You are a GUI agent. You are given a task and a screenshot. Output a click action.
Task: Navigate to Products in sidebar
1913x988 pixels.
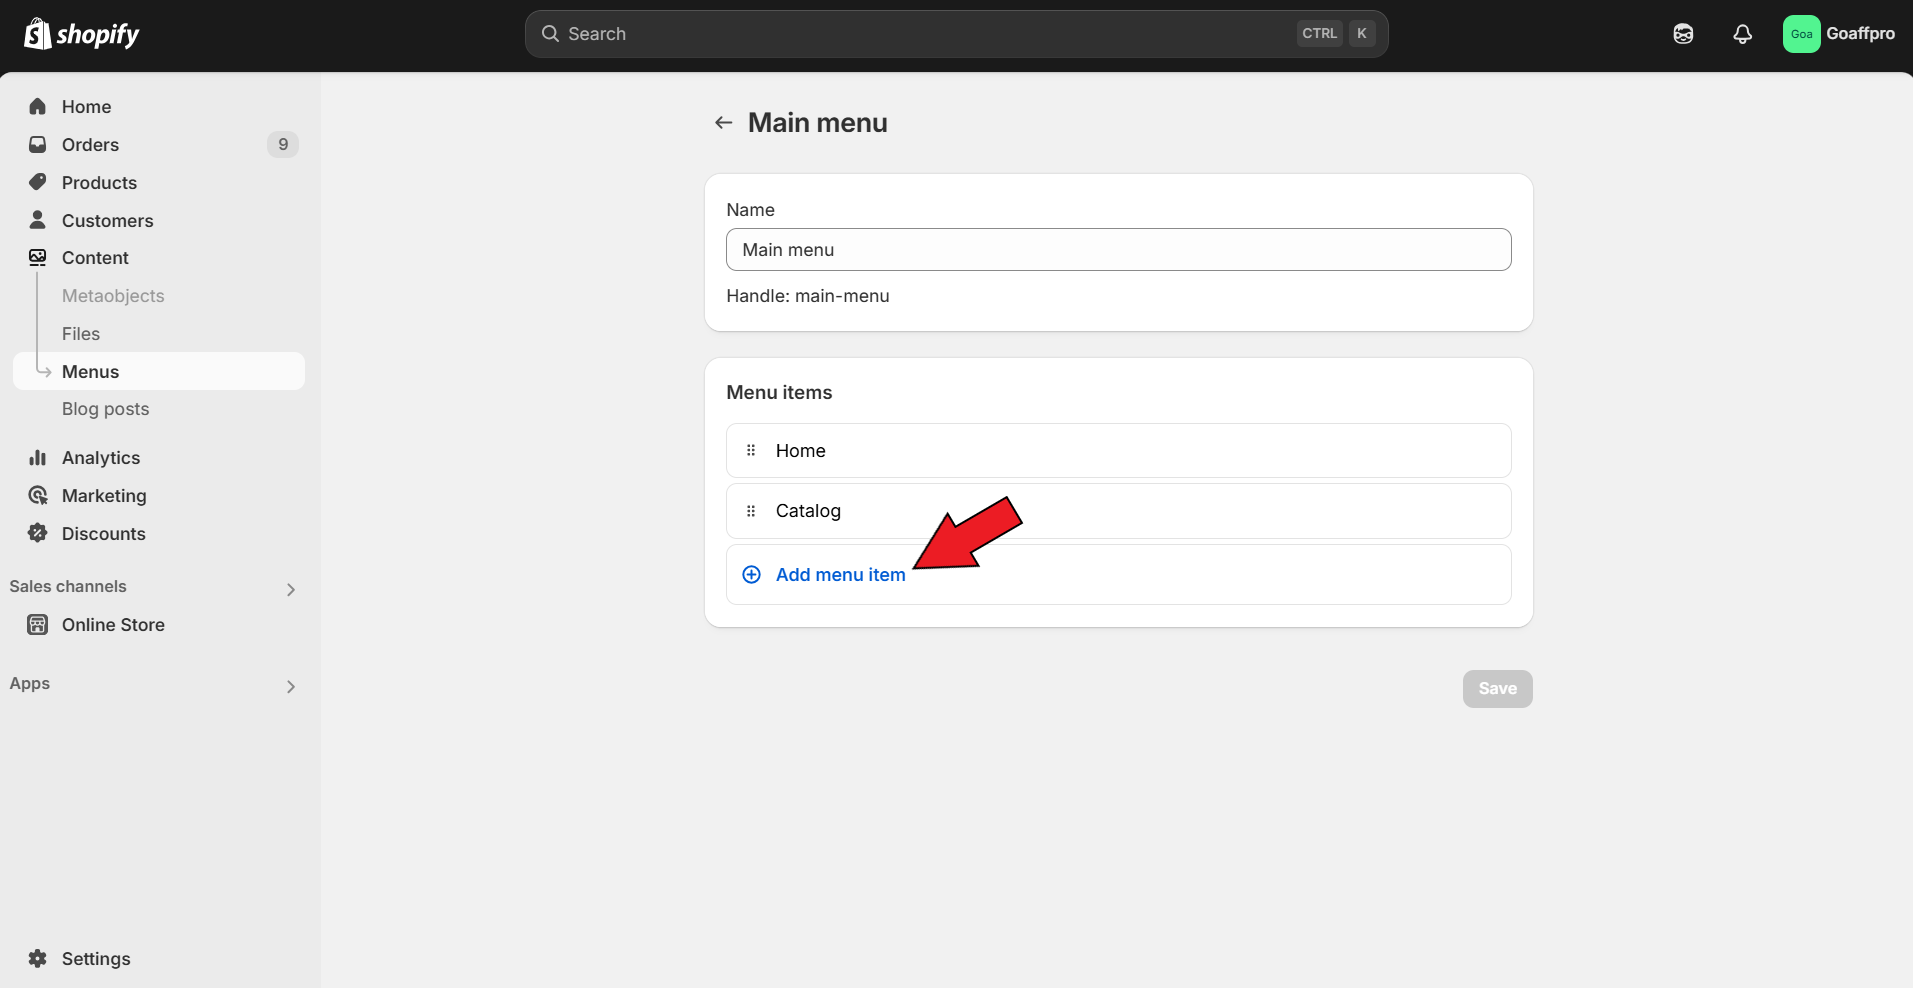pos(99,183)
